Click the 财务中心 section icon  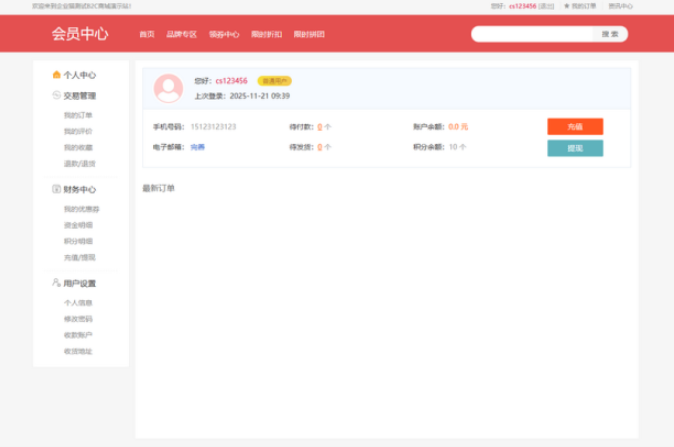pyautogui.click(x=56, y=189)
